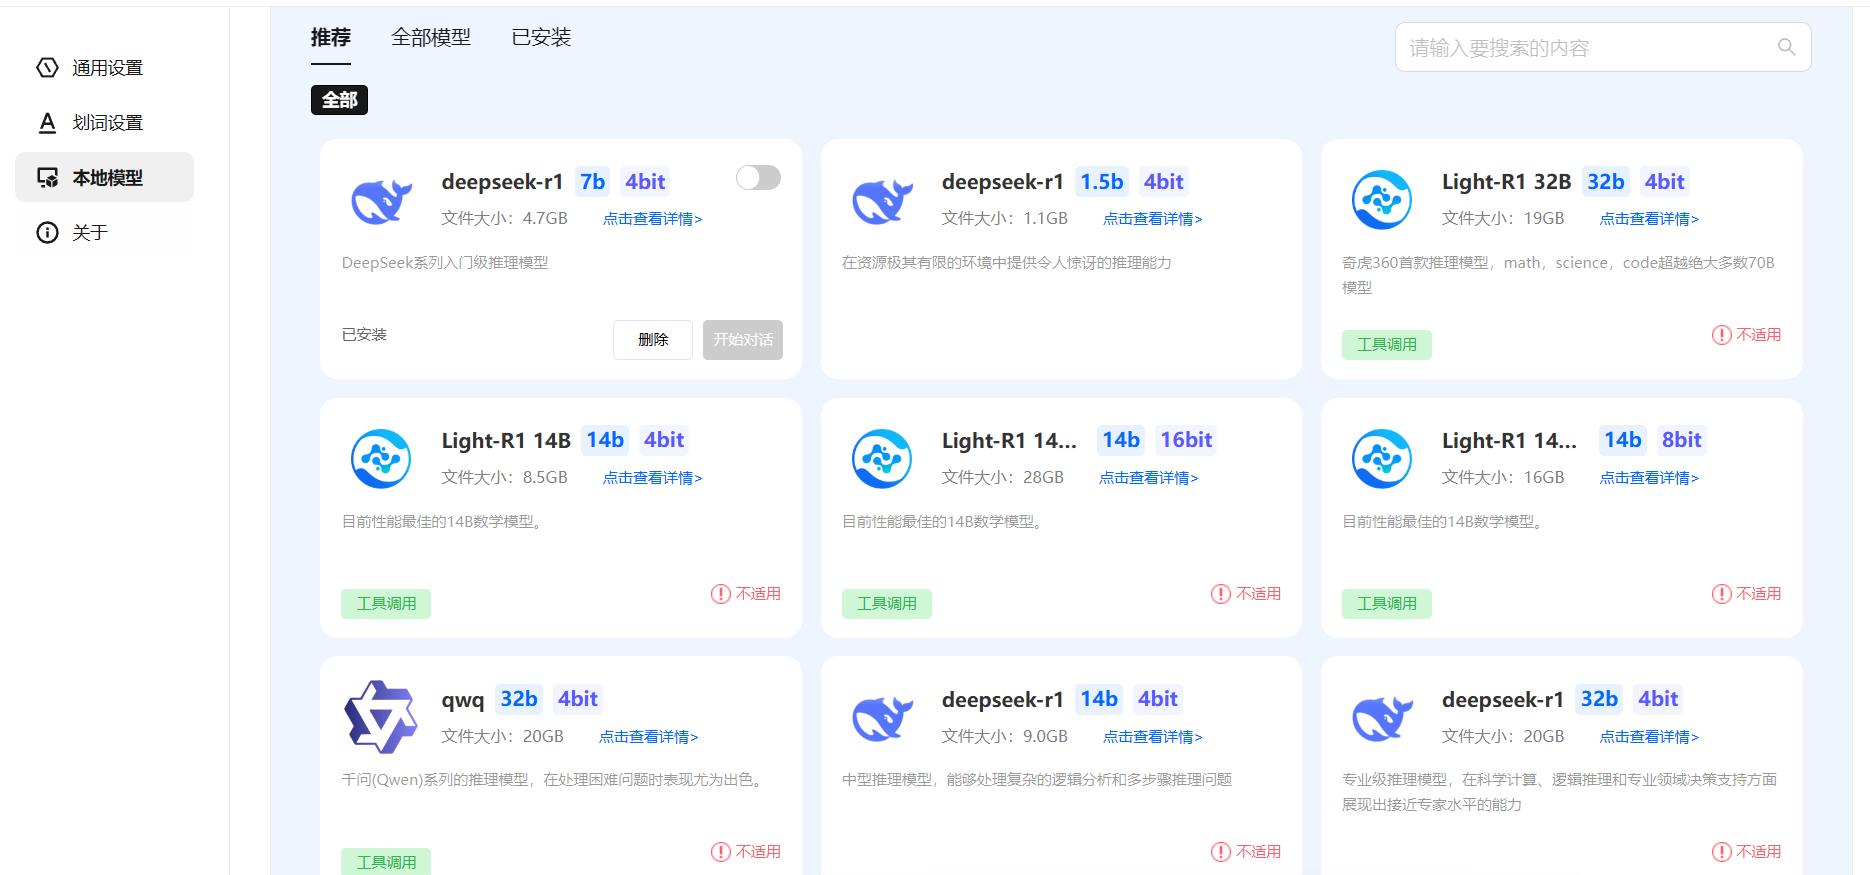
Task: Click the deepseek-r1 32b whale logo
Action: 1382,717
